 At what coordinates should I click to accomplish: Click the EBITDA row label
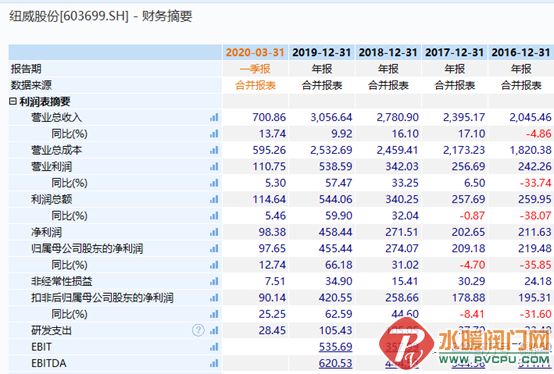coord(49,363)
